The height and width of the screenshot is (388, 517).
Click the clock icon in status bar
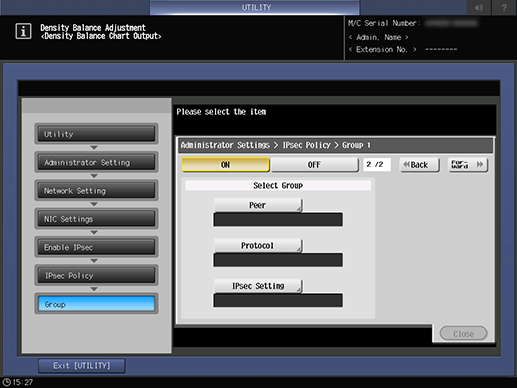point(7,382)
